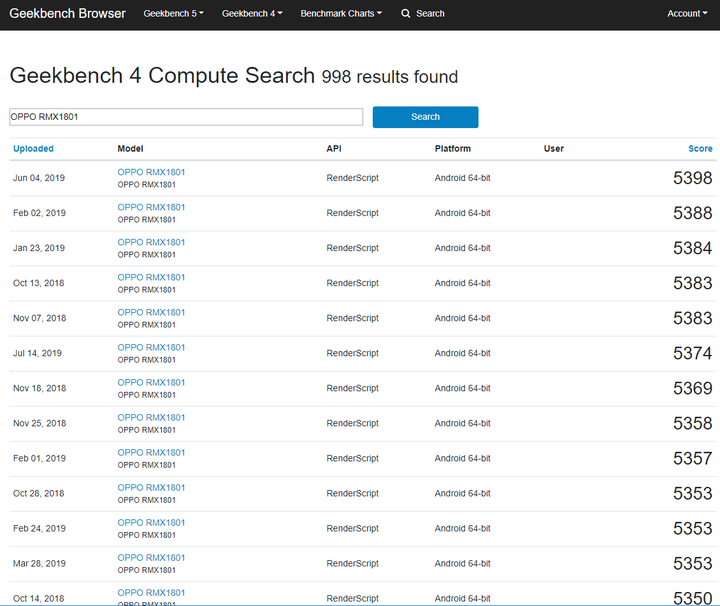720x606 pixels.
Task: Go to Geekbench Browser home link
Action: click(x=67, y=13)
